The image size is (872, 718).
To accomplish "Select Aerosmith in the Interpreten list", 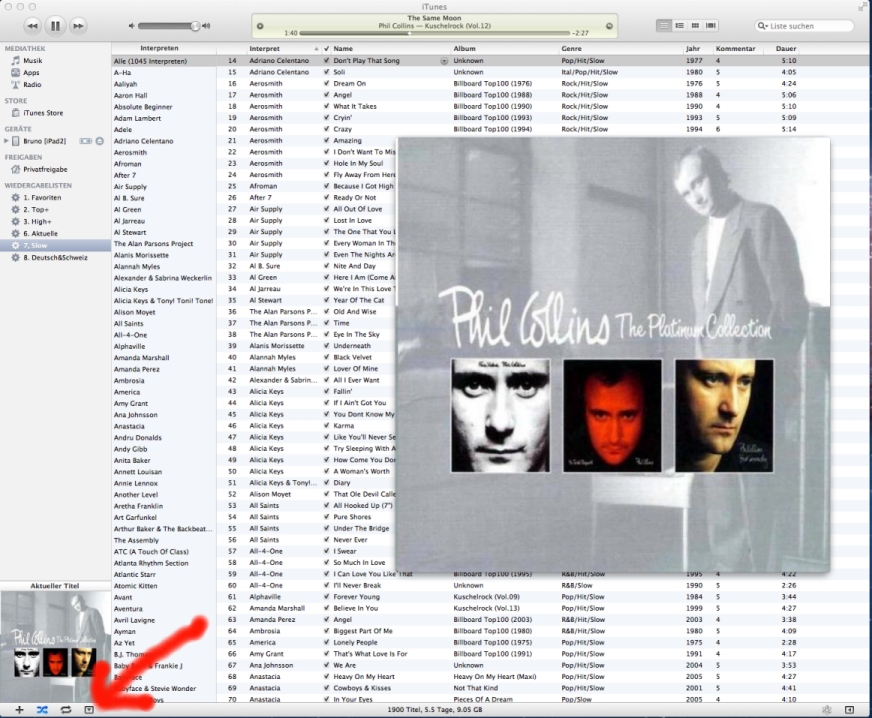I will click(128, 152).
